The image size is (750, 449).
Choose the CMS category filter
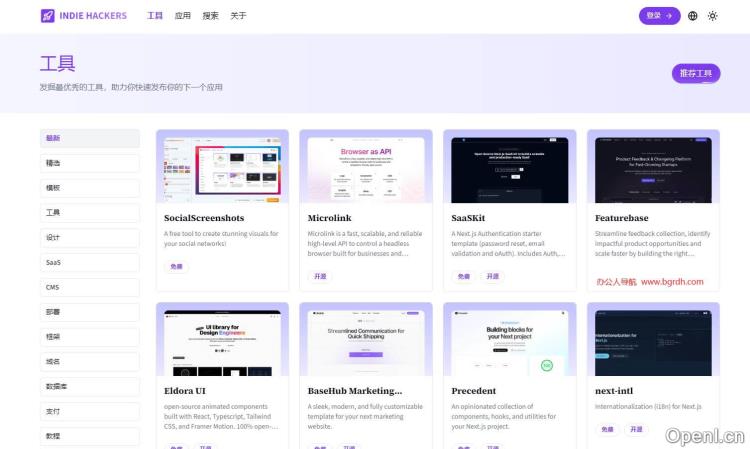(x=89, y=287)
